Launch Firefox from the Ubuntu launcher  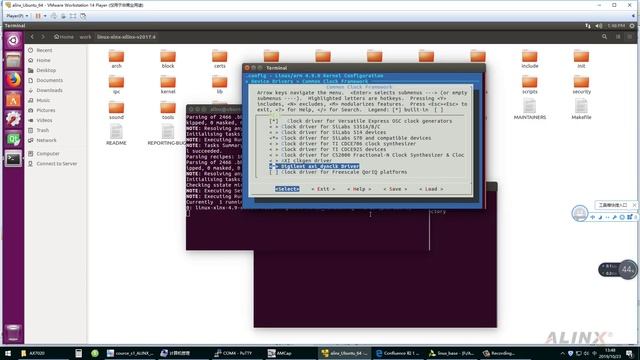13,80
